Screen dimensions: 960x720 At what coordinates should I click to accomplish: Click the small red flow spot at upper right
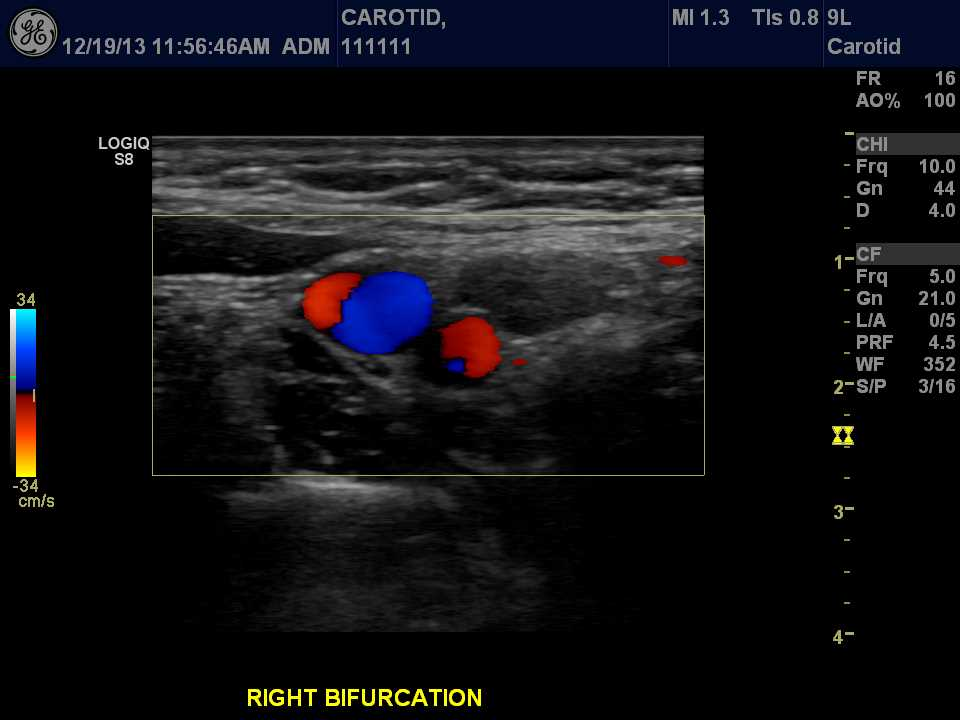coord(673,261)
